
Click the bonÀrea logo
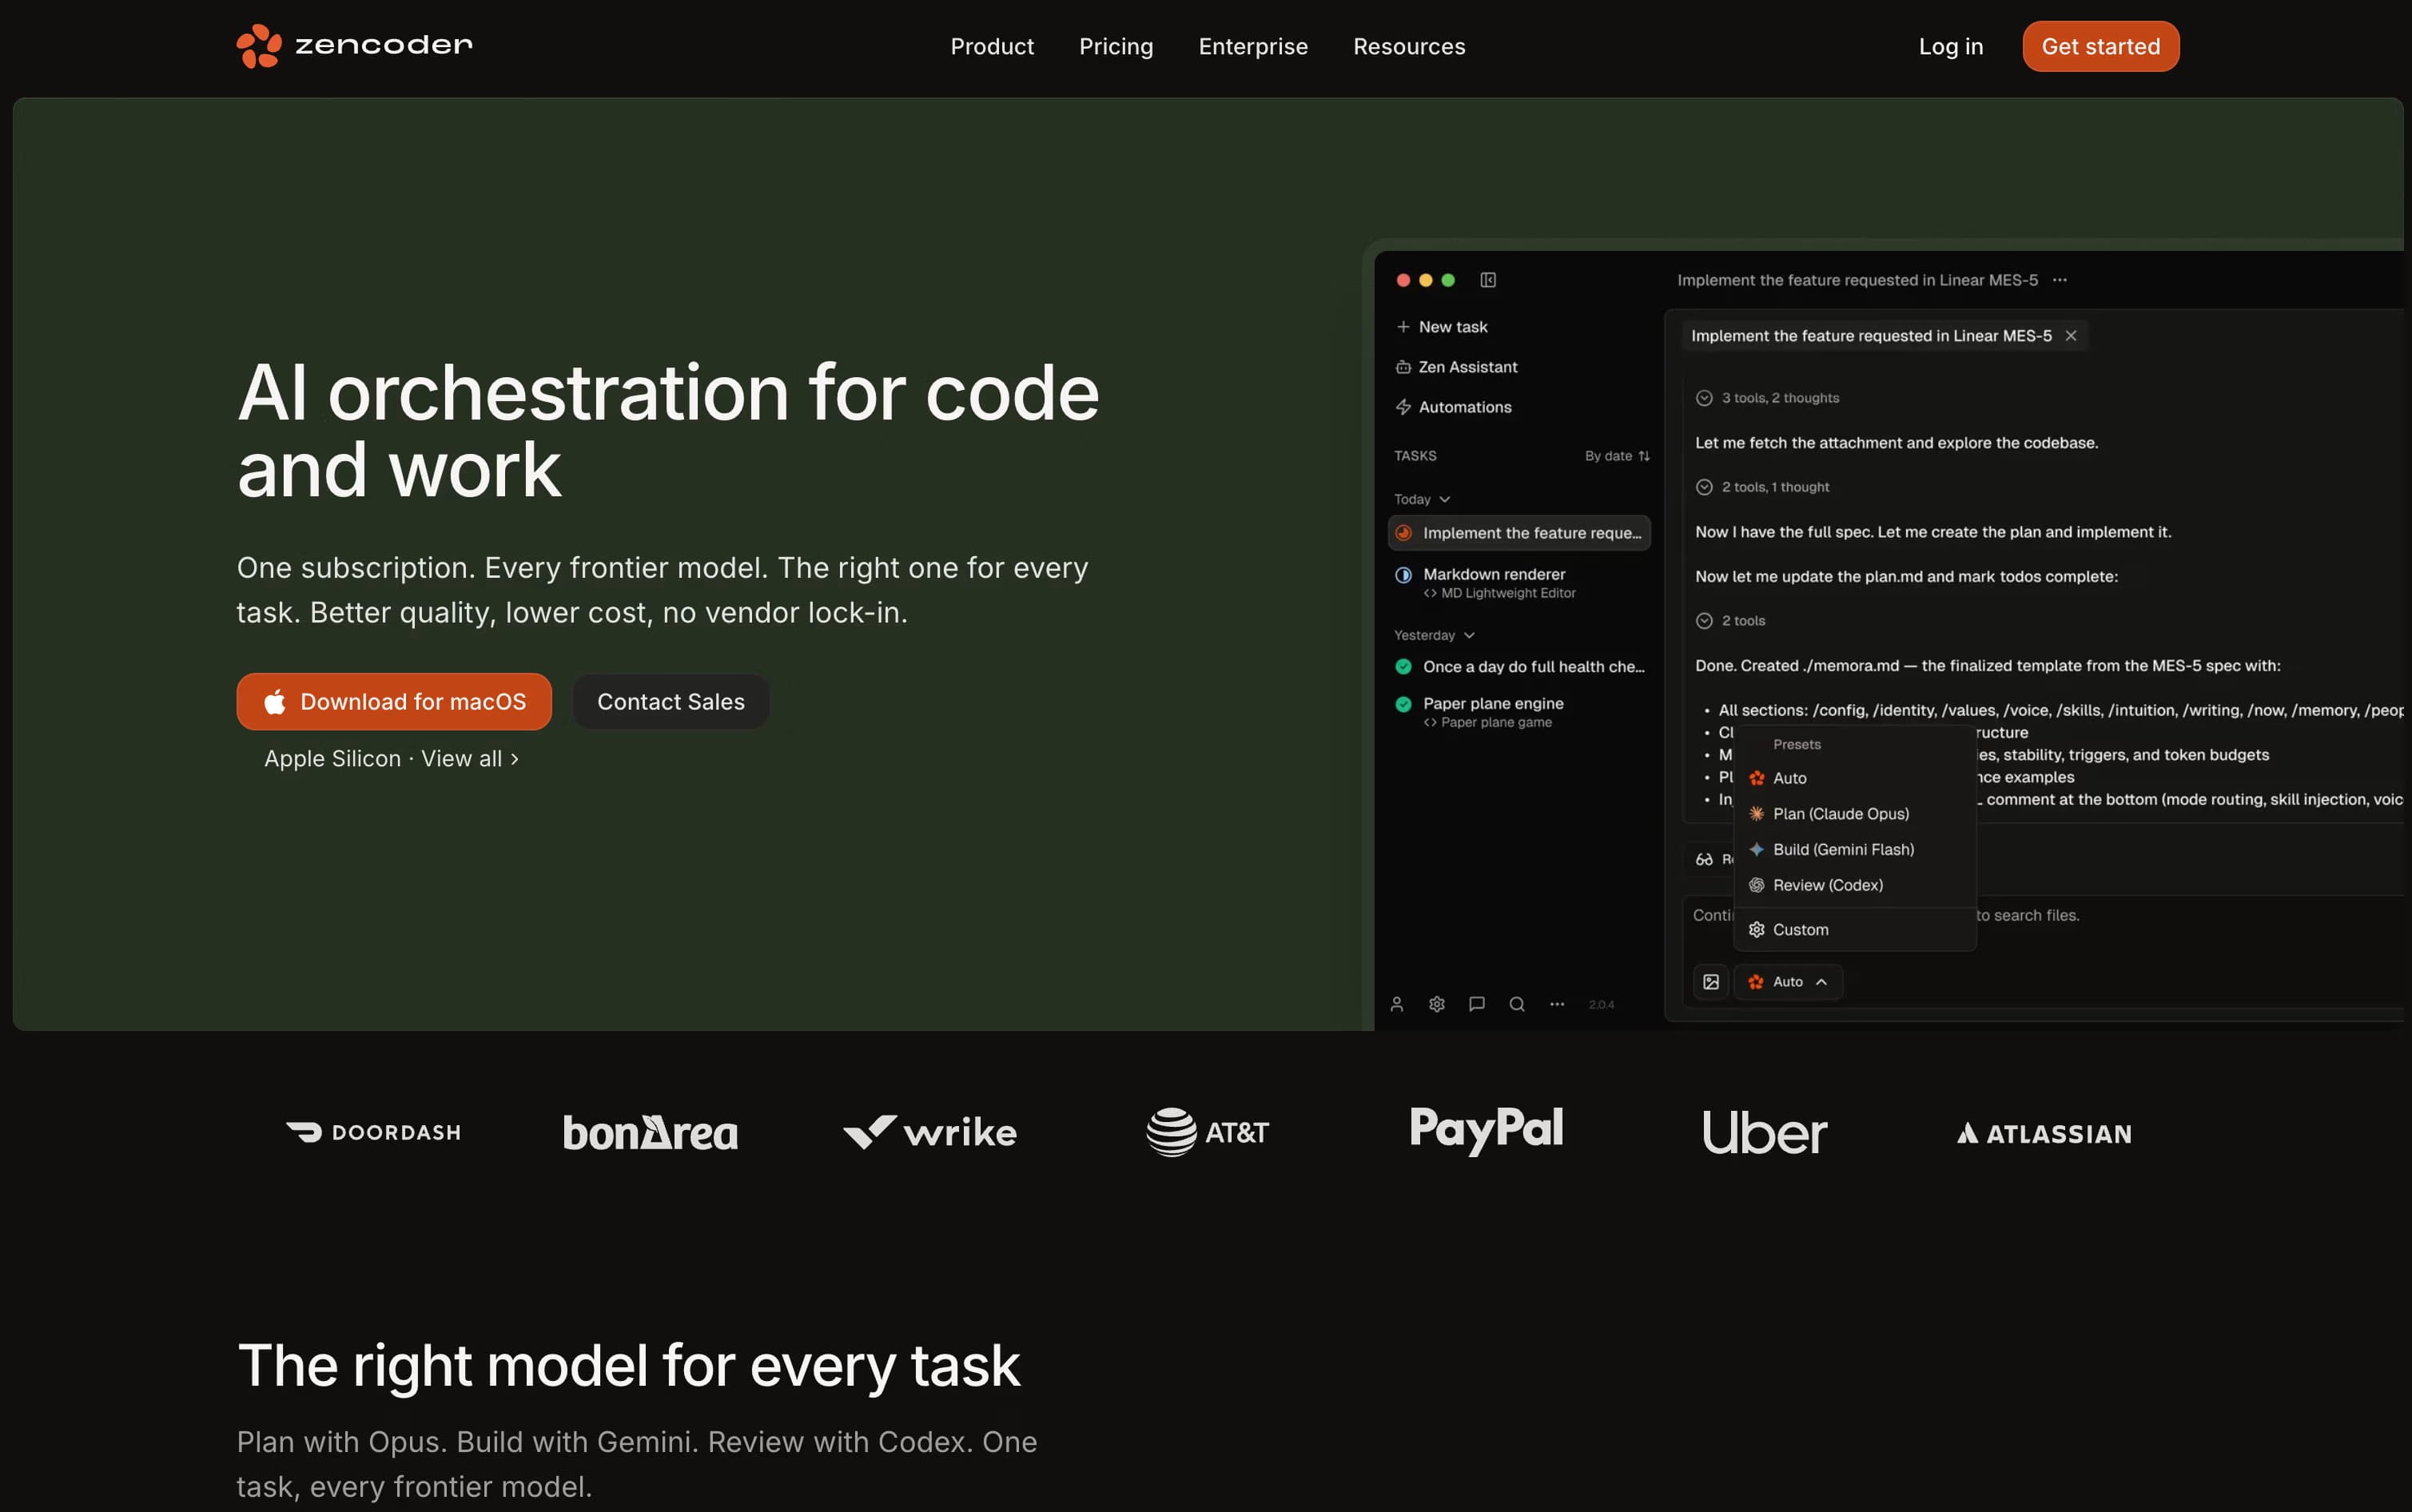coord(650,1132)
